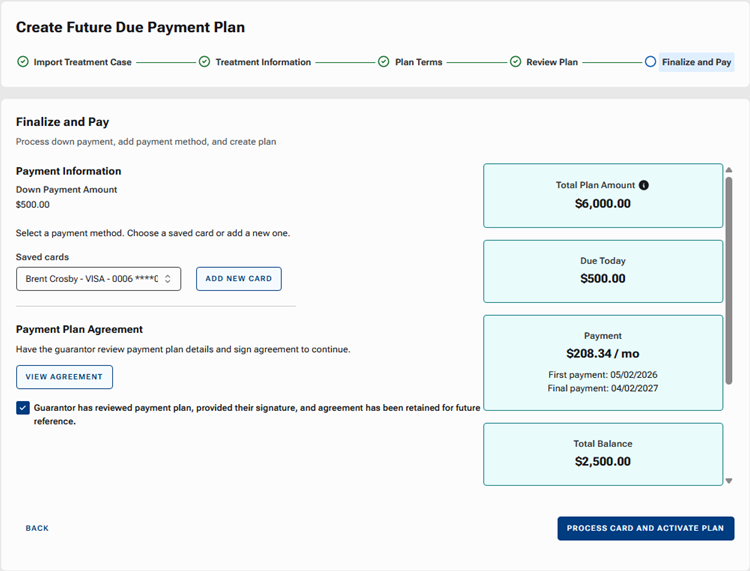Image resolution: width=750 pixels, height=571 pixels.
Task: Click Process Card and Activate Plan
Action: tap(645, 528)
